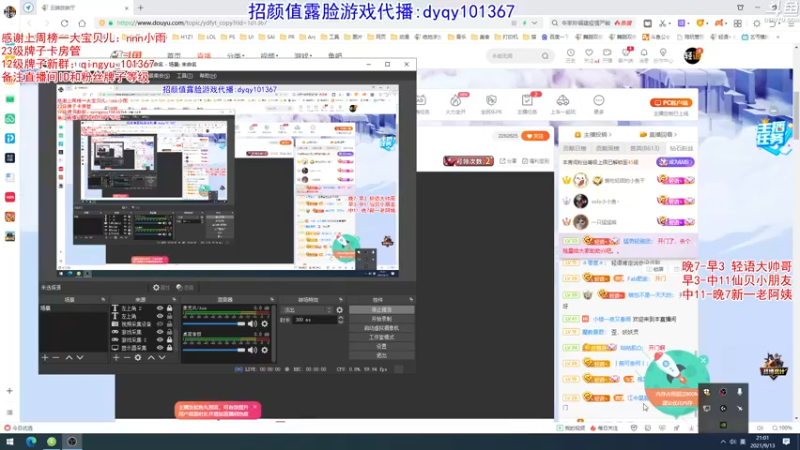This screenshot has width=800, height=450.
Task: Move source up in Sources dock
Action: (x=151, y=358)
